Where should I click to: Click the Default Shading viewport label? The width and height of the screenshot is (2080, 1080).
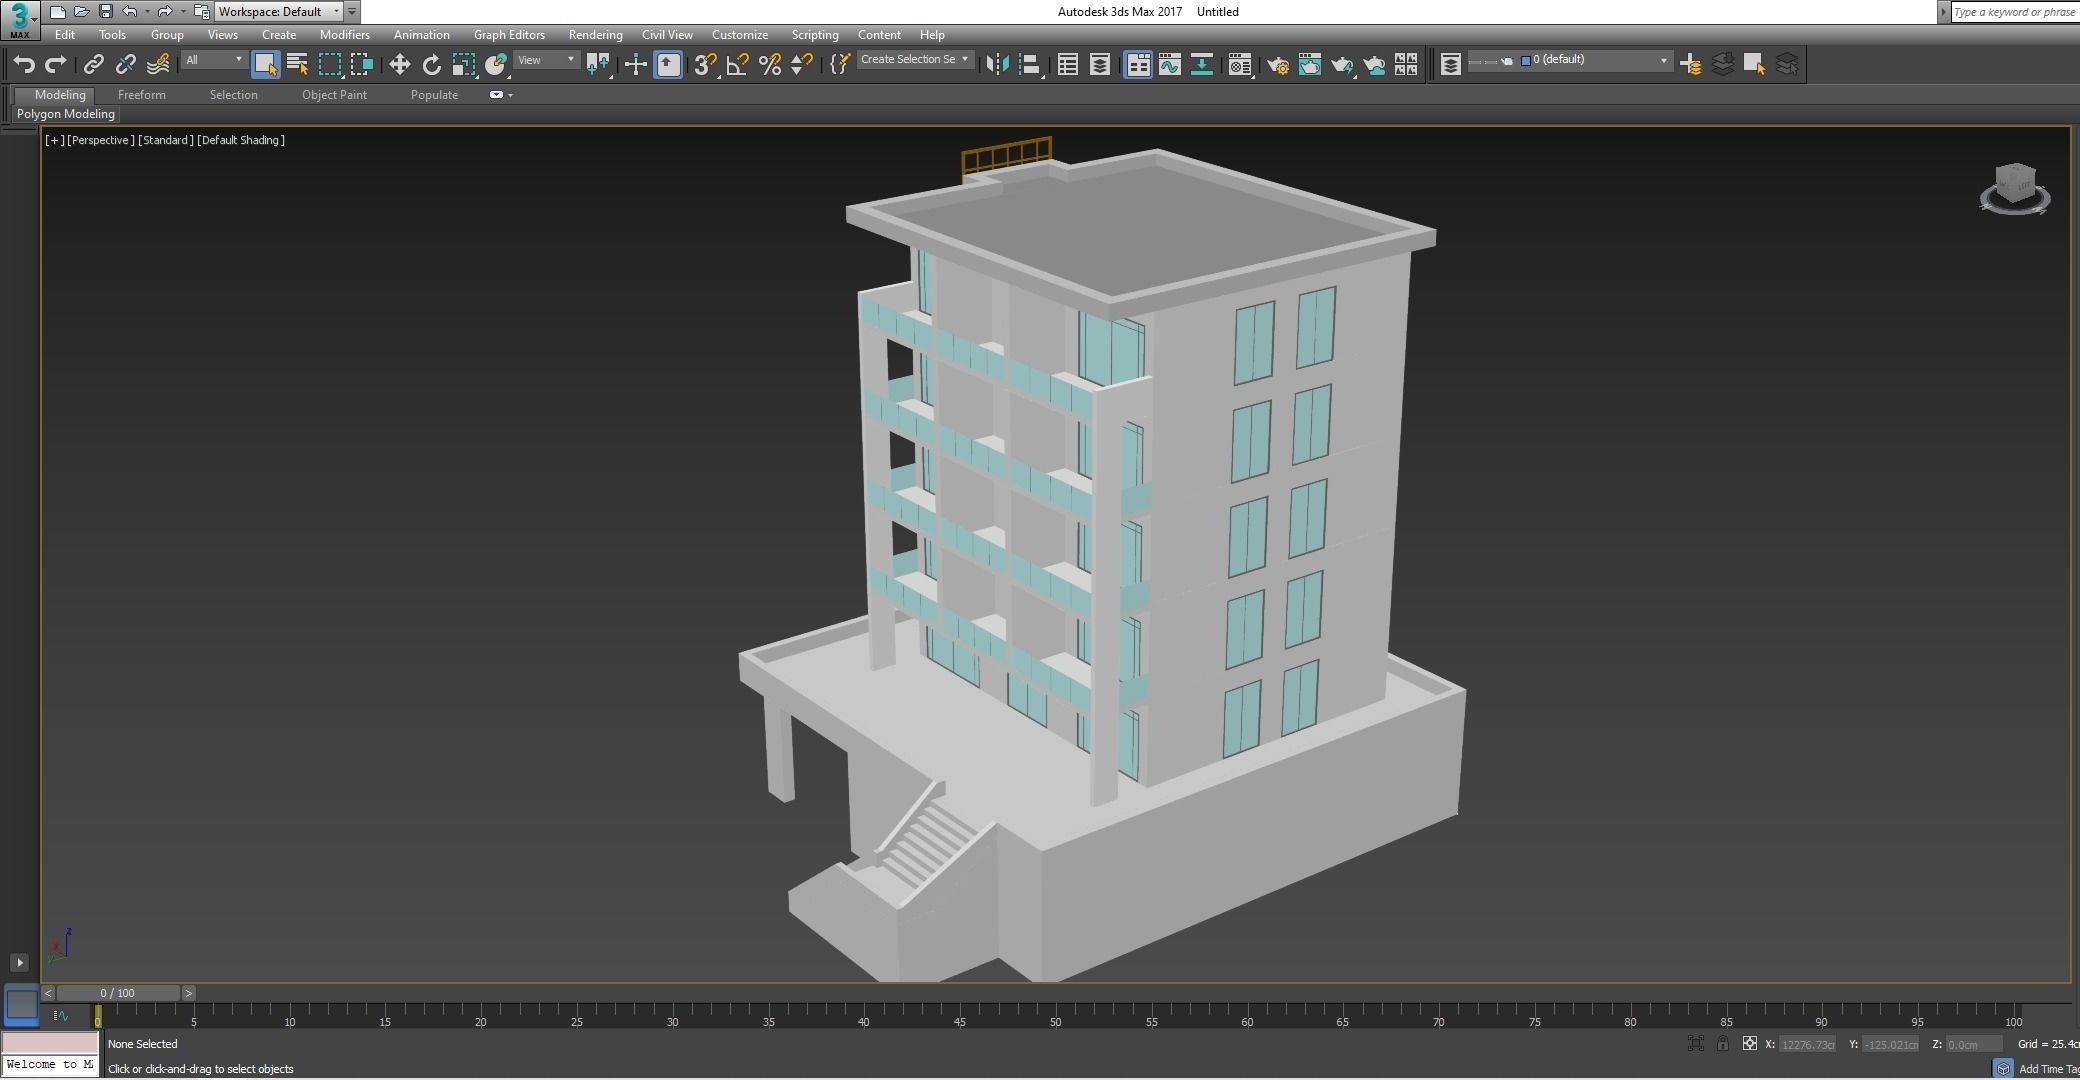[x=241, y=140]
